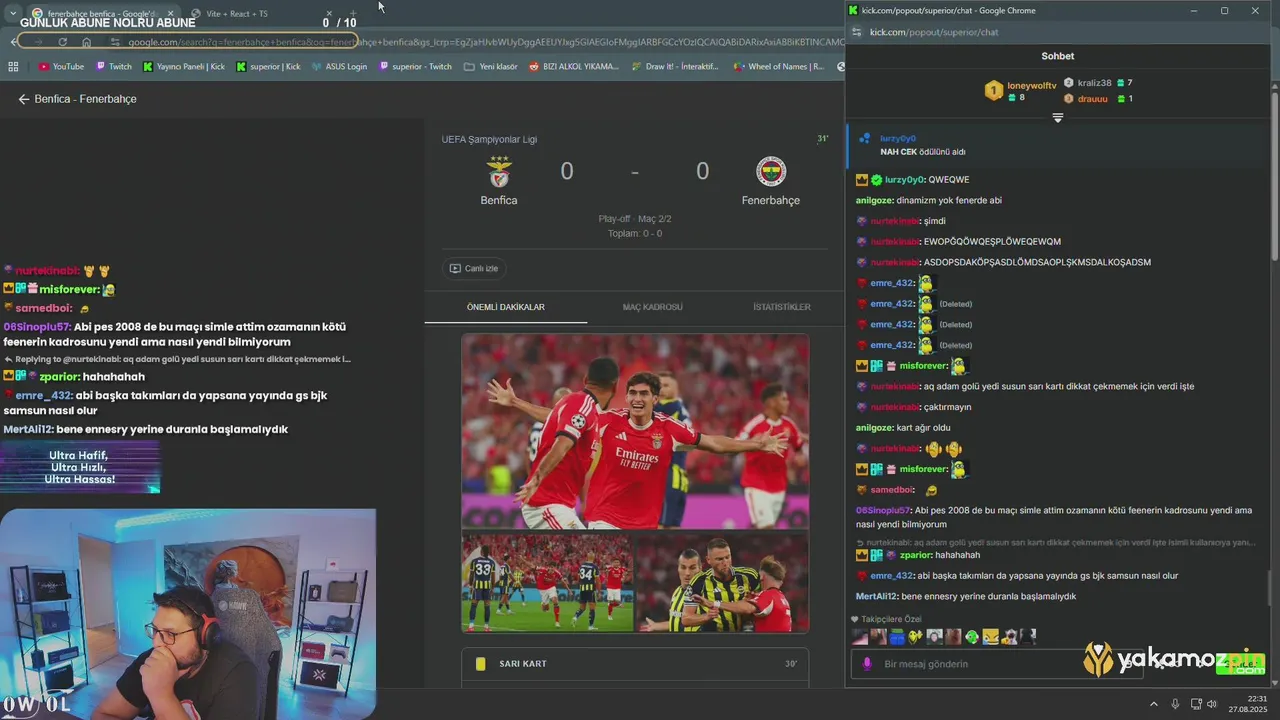Image resolution: width=1280 pixels, height=720 pixels.
Task: Open the tab search dropdown
Action: pyautogui.click(x=12, y=14)
